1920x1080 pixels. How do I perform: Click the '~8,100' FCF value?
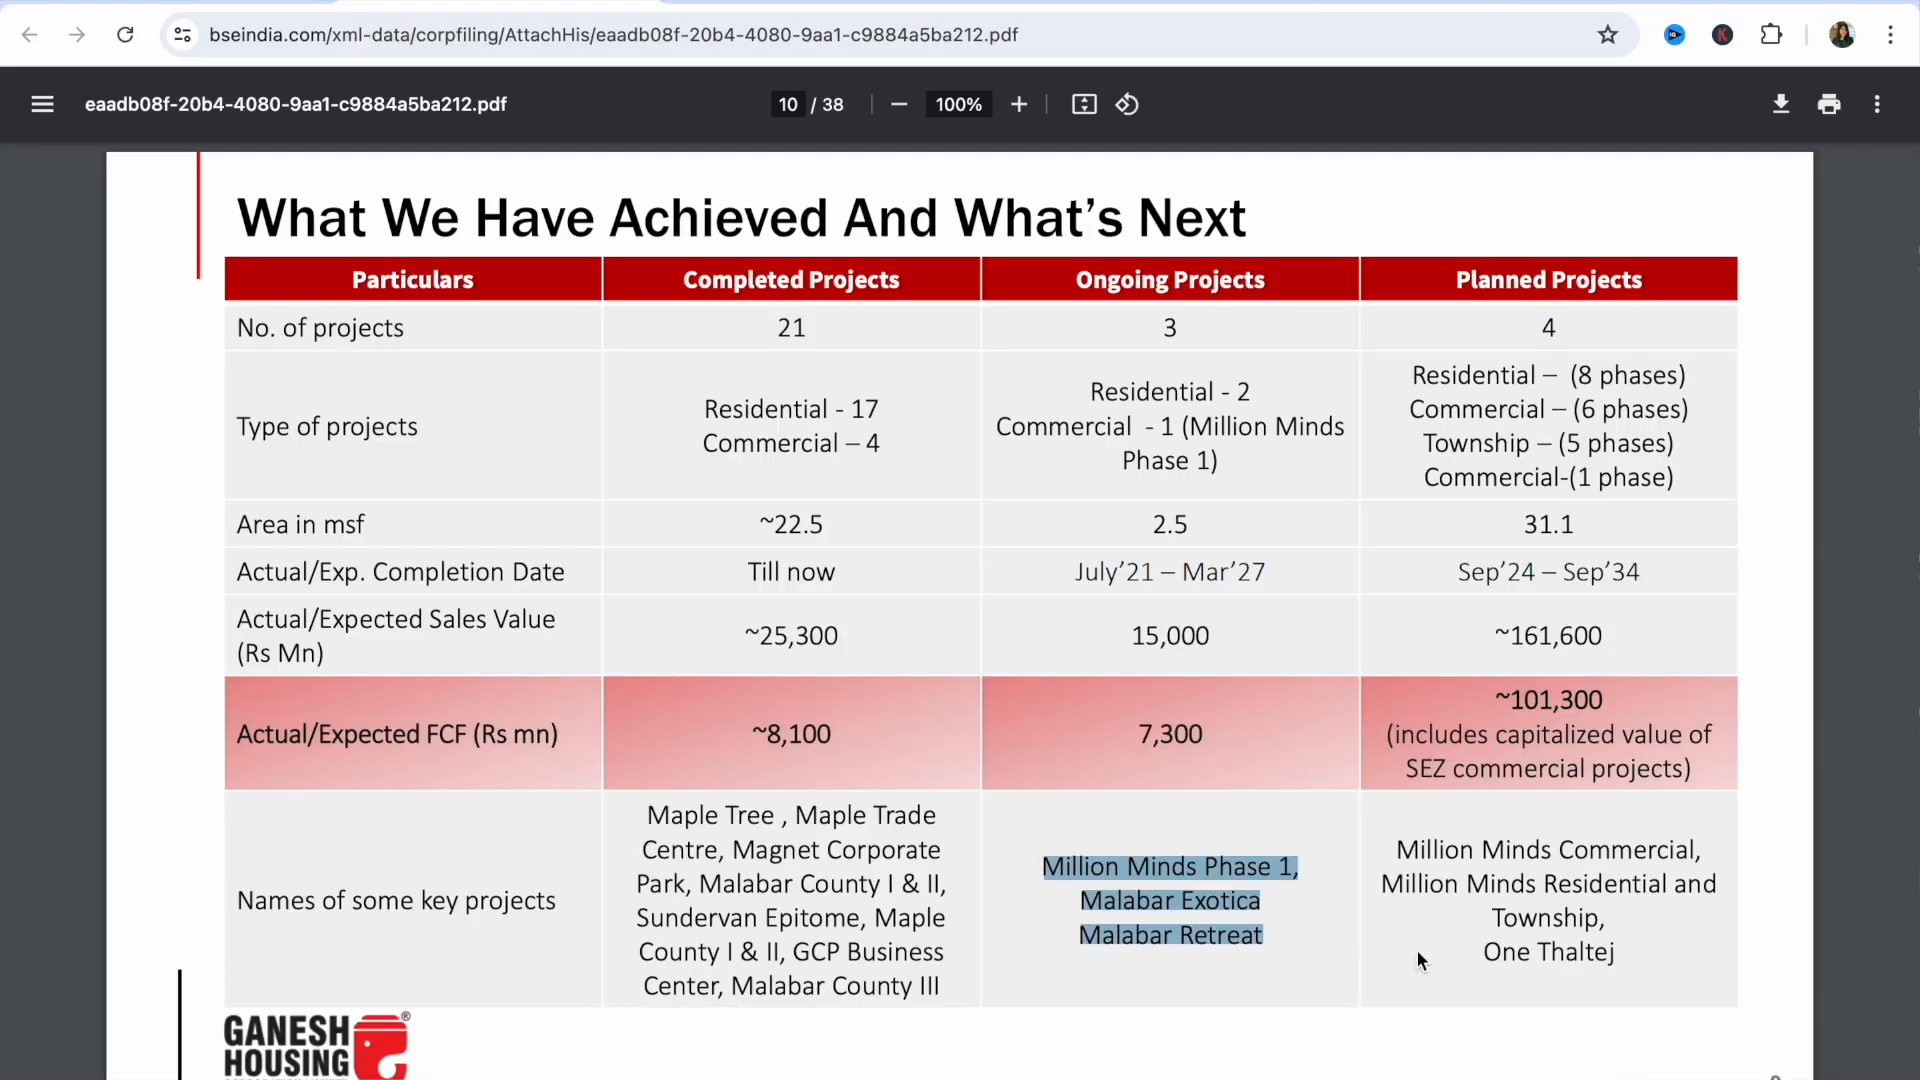coord(791,734)
